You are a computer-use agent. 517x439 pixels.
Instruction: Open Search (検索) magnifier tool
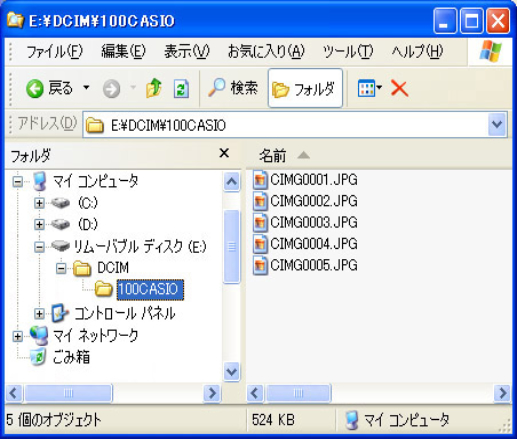coord(233,88)
